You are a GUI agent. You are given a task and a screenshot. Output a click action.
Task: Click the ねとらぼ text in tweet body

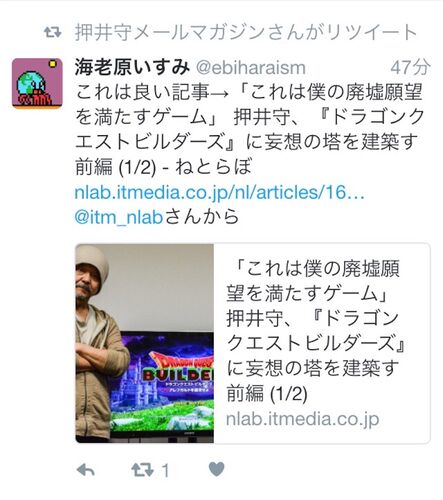(x=213, y=167)
